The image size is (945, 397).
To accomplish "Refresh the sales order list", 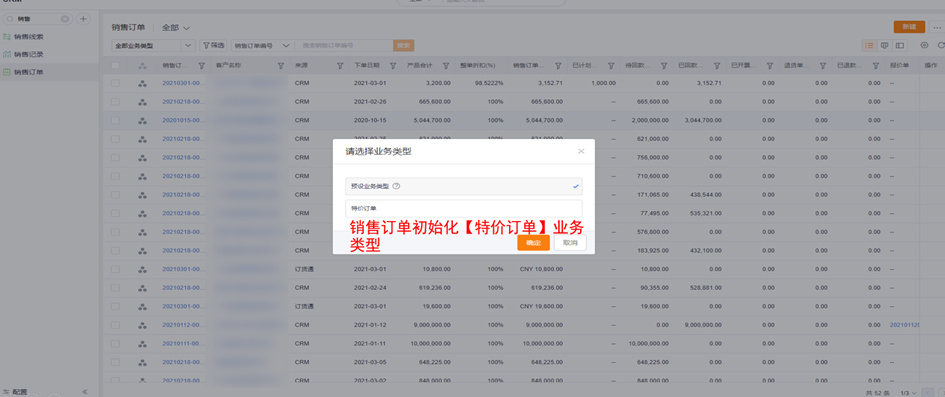I will click(x=940, y=45).
